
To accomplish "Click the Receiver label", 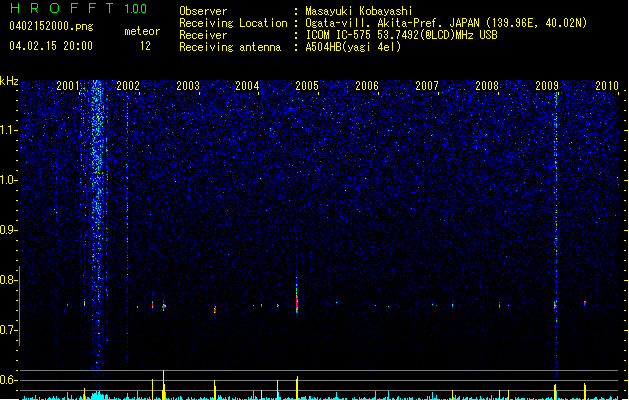I will (x=203, y=35).
